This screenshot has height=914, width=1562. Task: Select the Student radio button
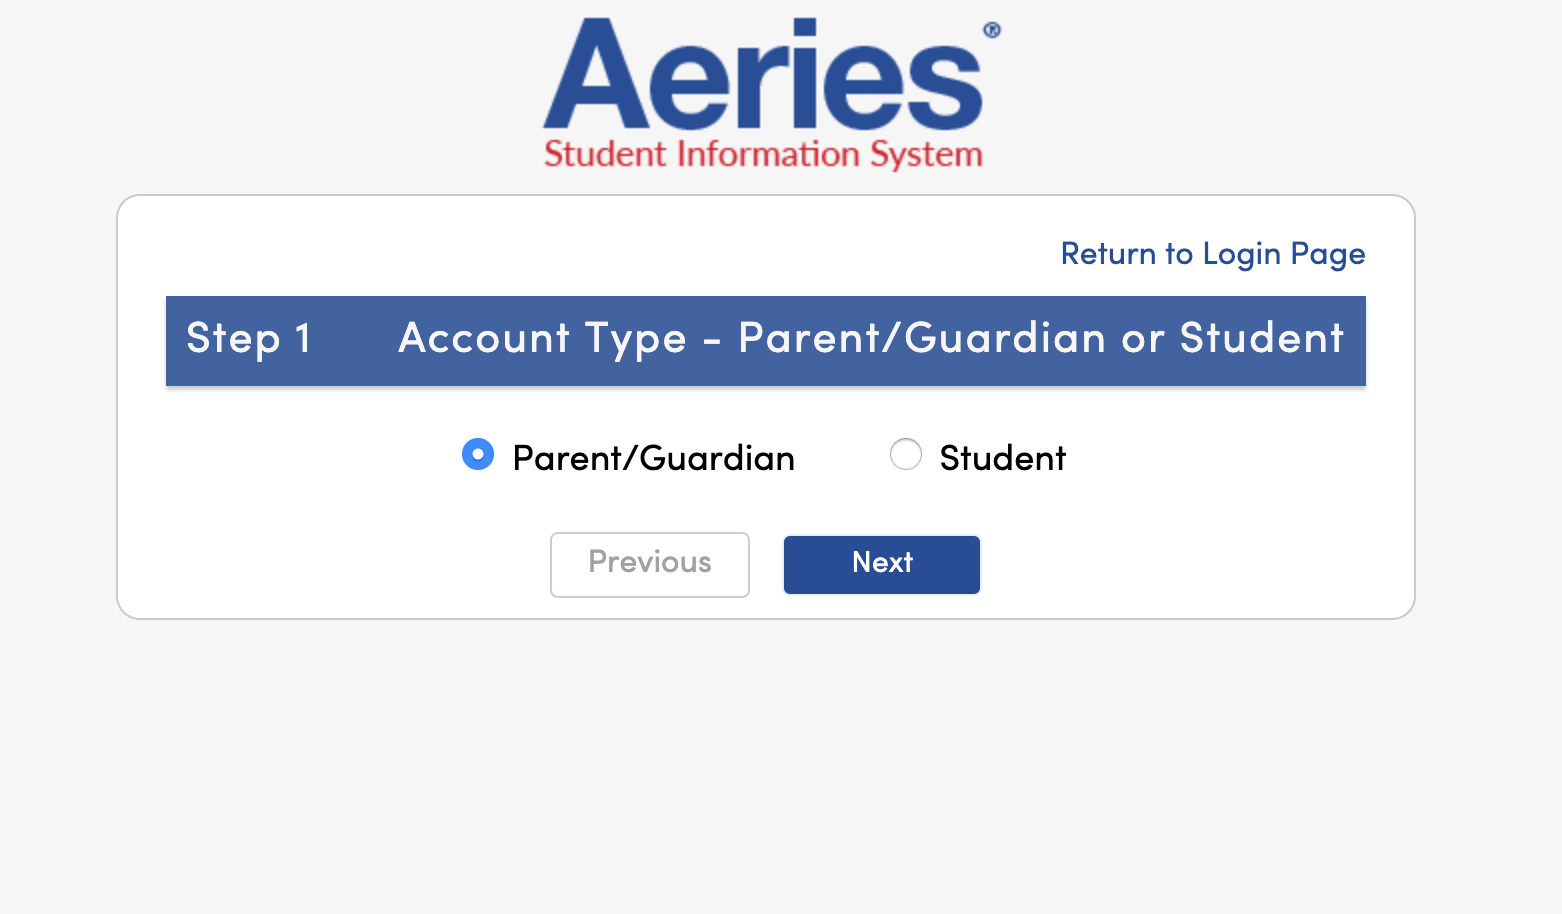click(906, 455)
